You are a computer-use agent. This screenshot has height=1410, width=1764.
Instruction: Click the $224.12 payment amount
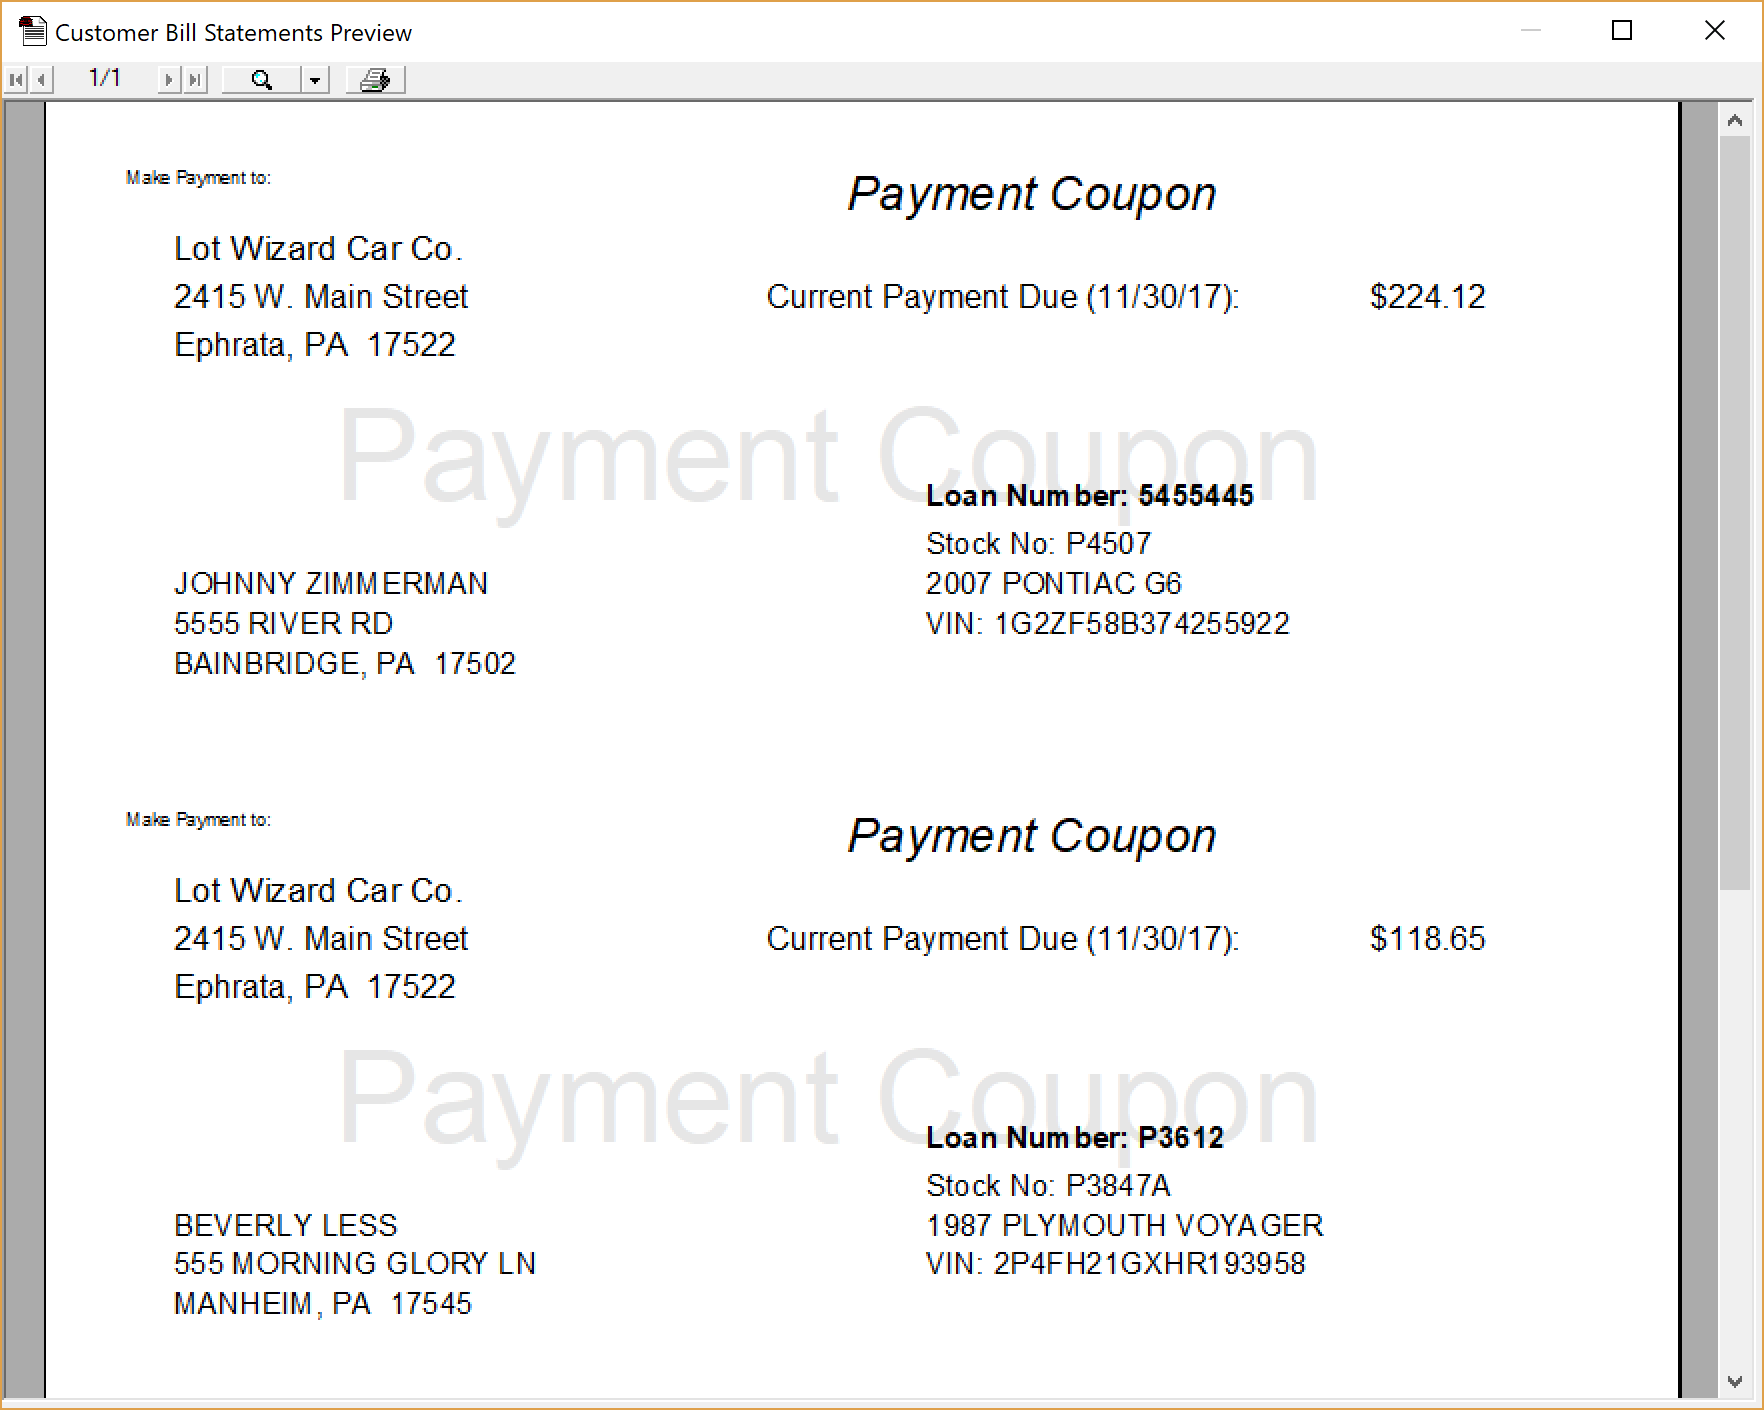point(1427,297)
